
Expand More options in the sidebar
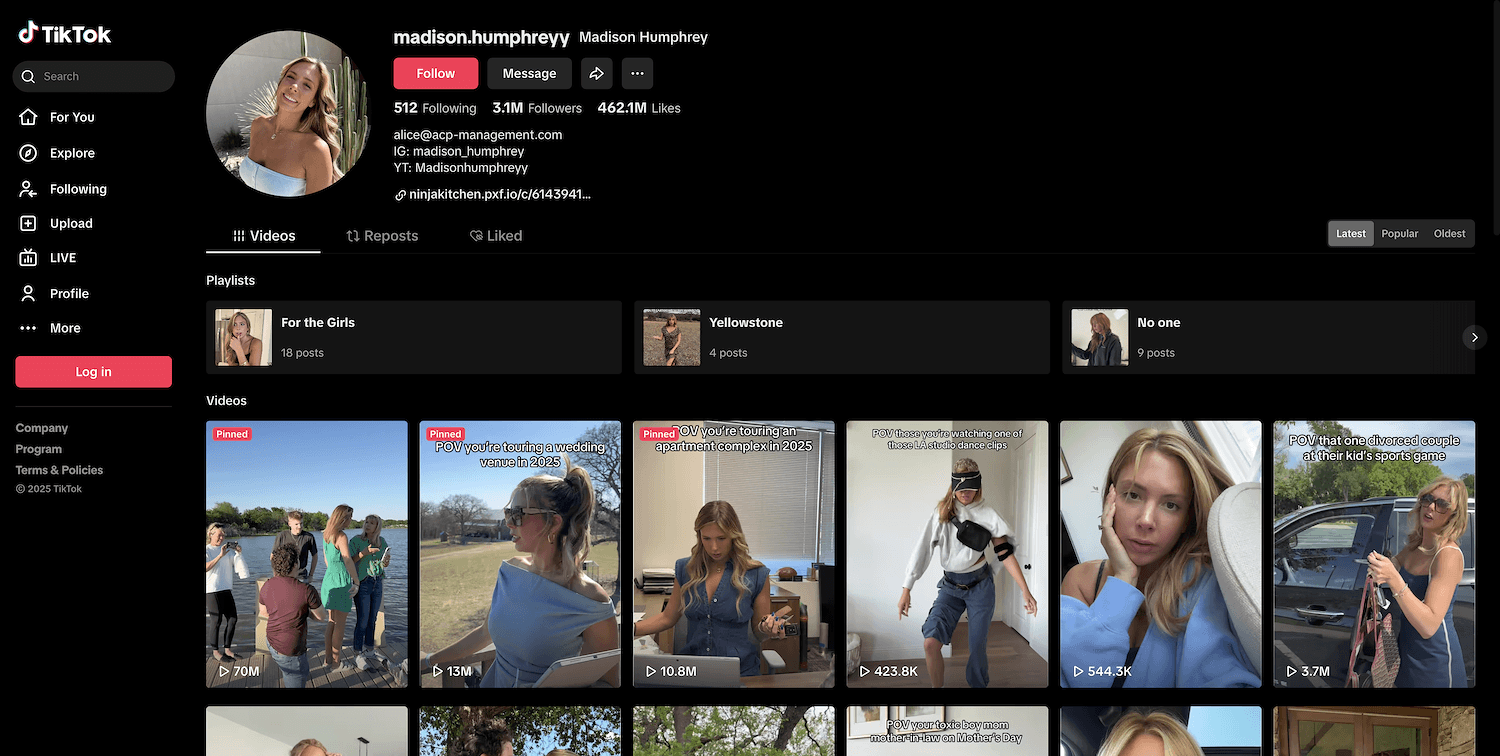point(64,328)
